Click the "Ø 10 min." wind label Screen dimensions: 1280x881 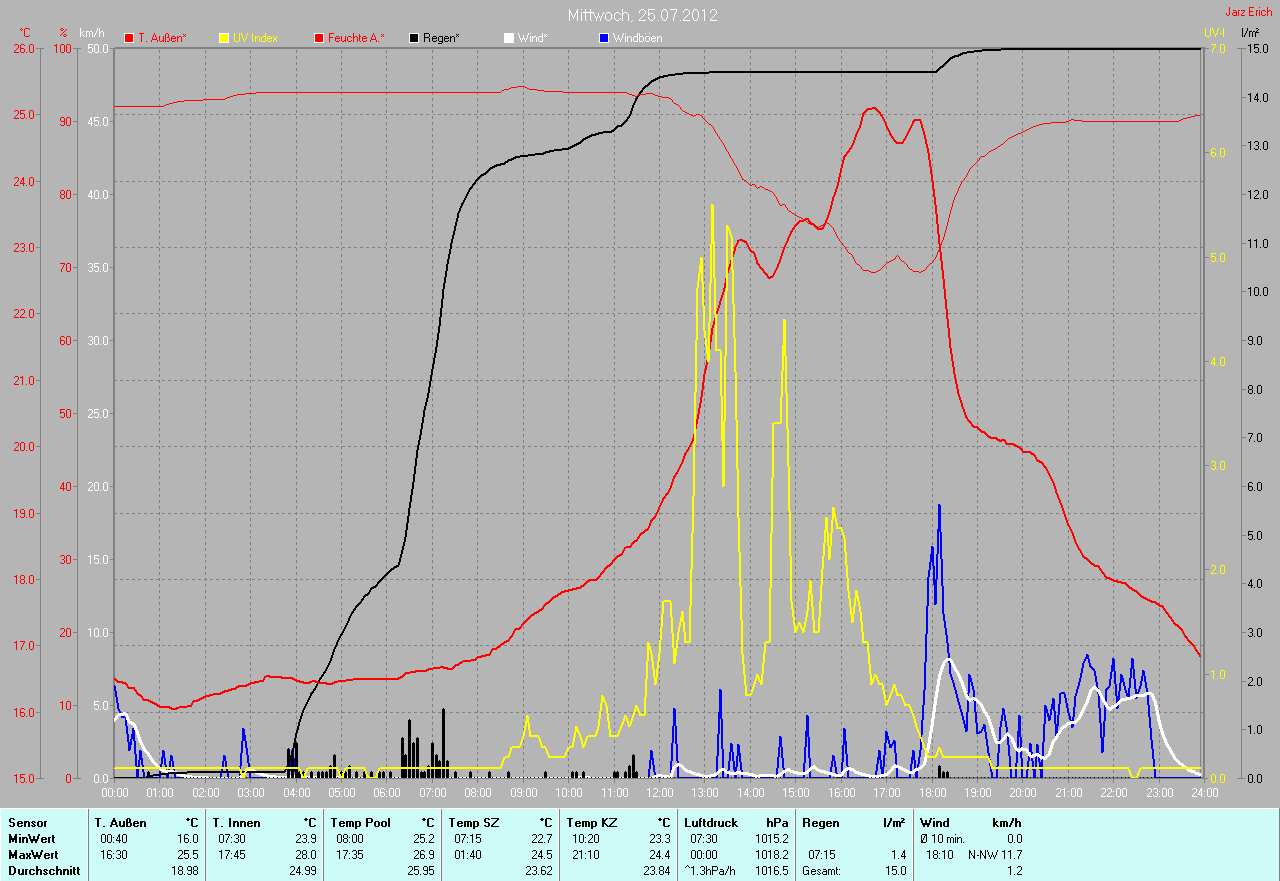tap(944, 839)
